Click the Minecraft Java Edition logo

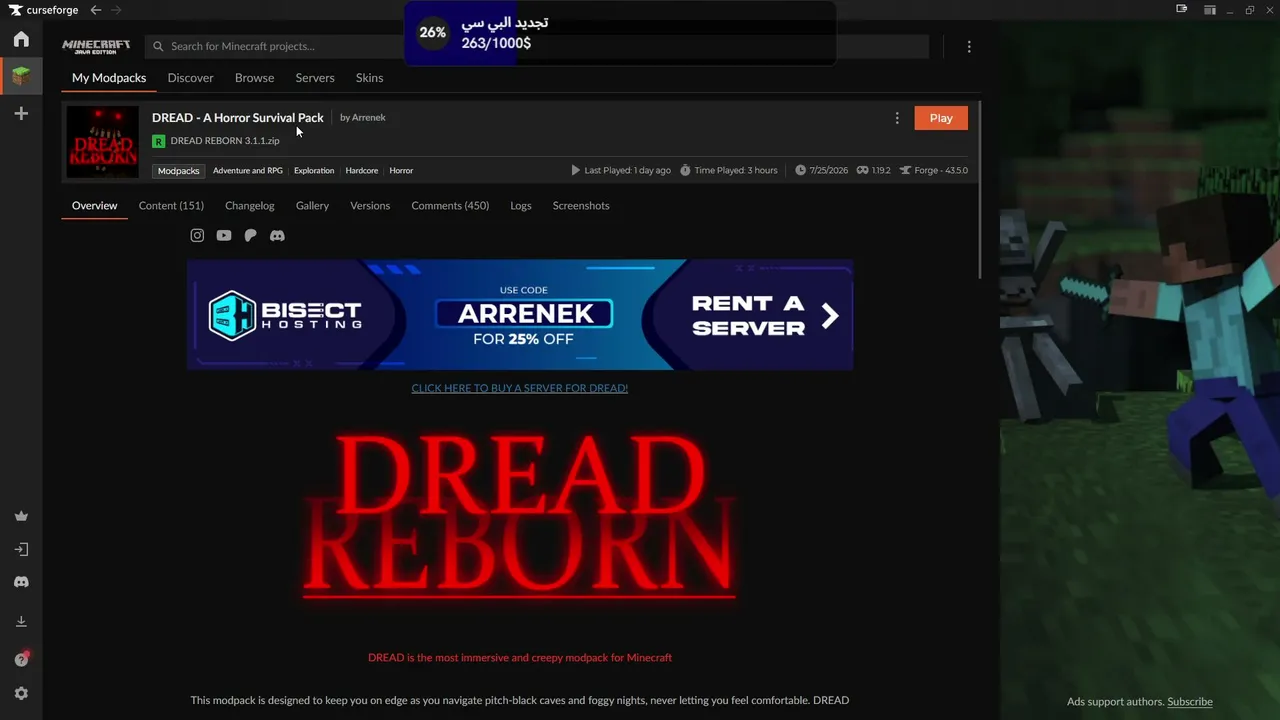96,47
